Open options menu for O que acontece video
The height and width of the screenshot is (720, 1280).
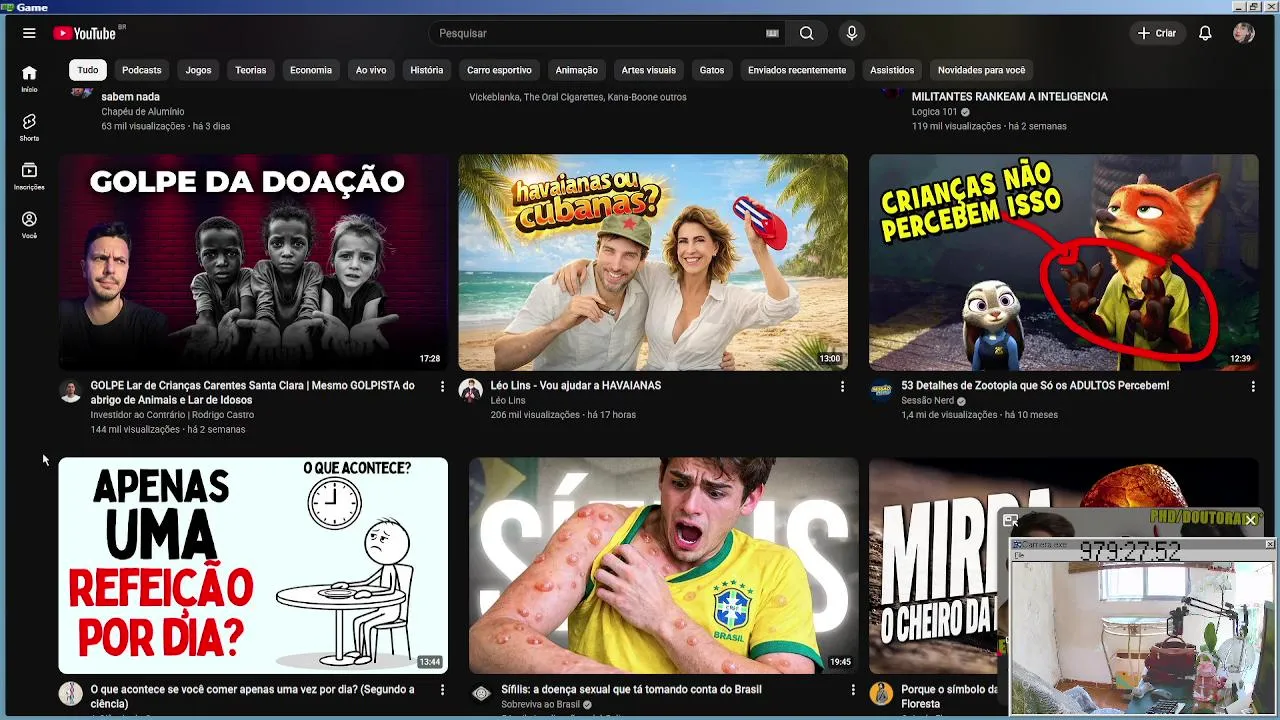(442, 690)
